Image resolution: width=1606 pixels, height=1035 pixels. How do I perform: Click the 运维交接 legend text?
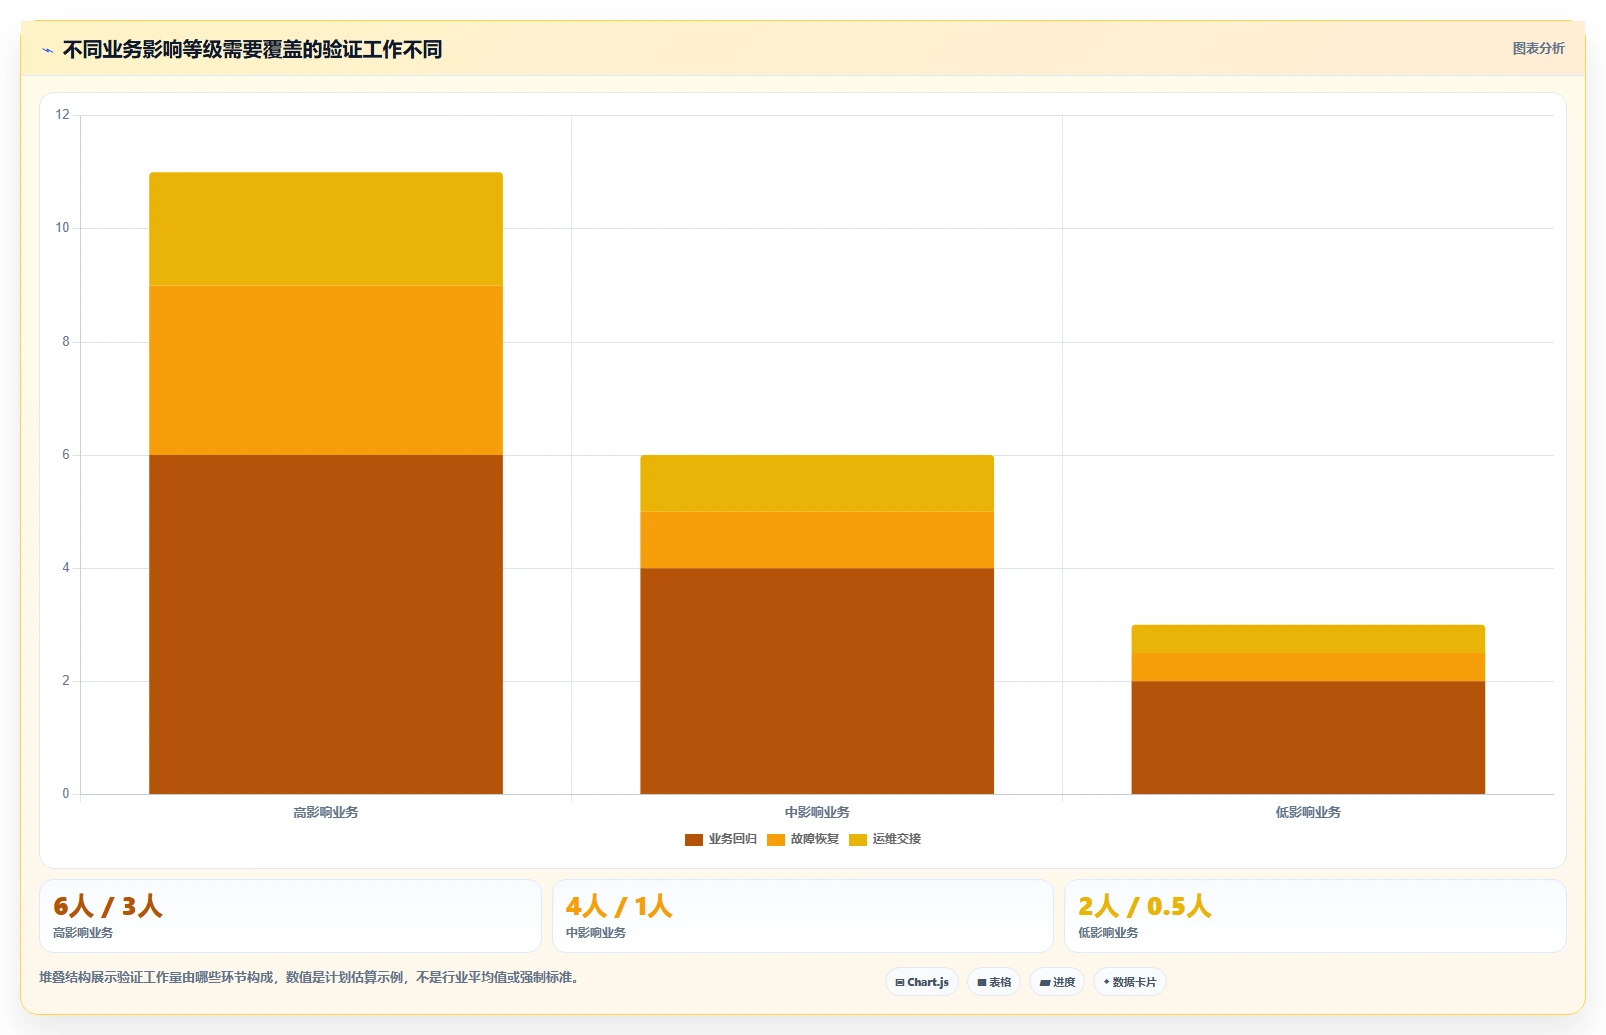(897, 839)
